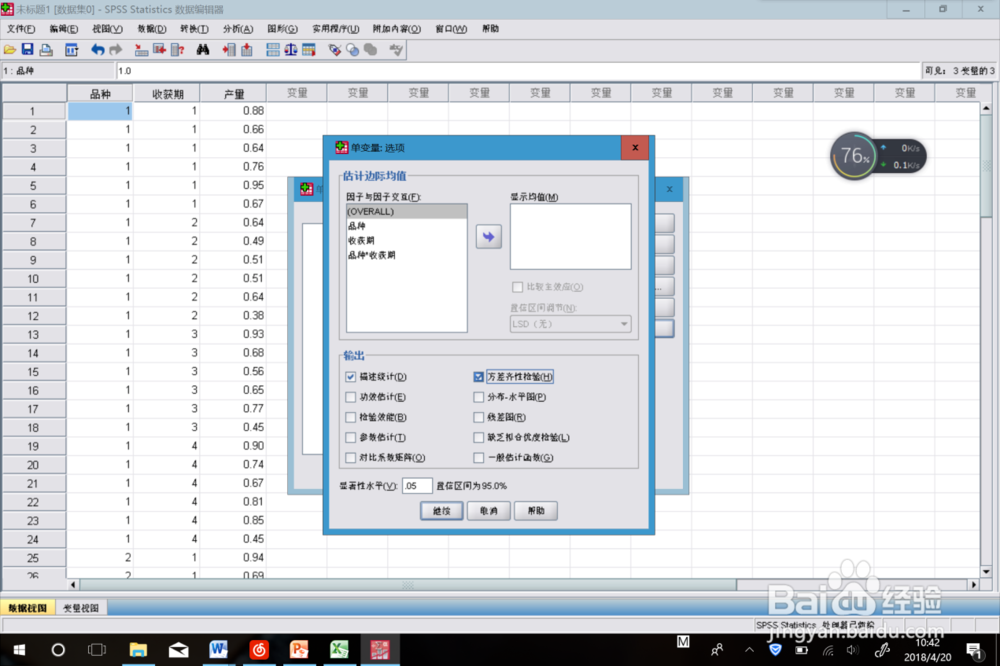The width and height of the screenshot is (1000, 666).
Task: Click the Select cases toolbar icon
Action: click(309, 50)
